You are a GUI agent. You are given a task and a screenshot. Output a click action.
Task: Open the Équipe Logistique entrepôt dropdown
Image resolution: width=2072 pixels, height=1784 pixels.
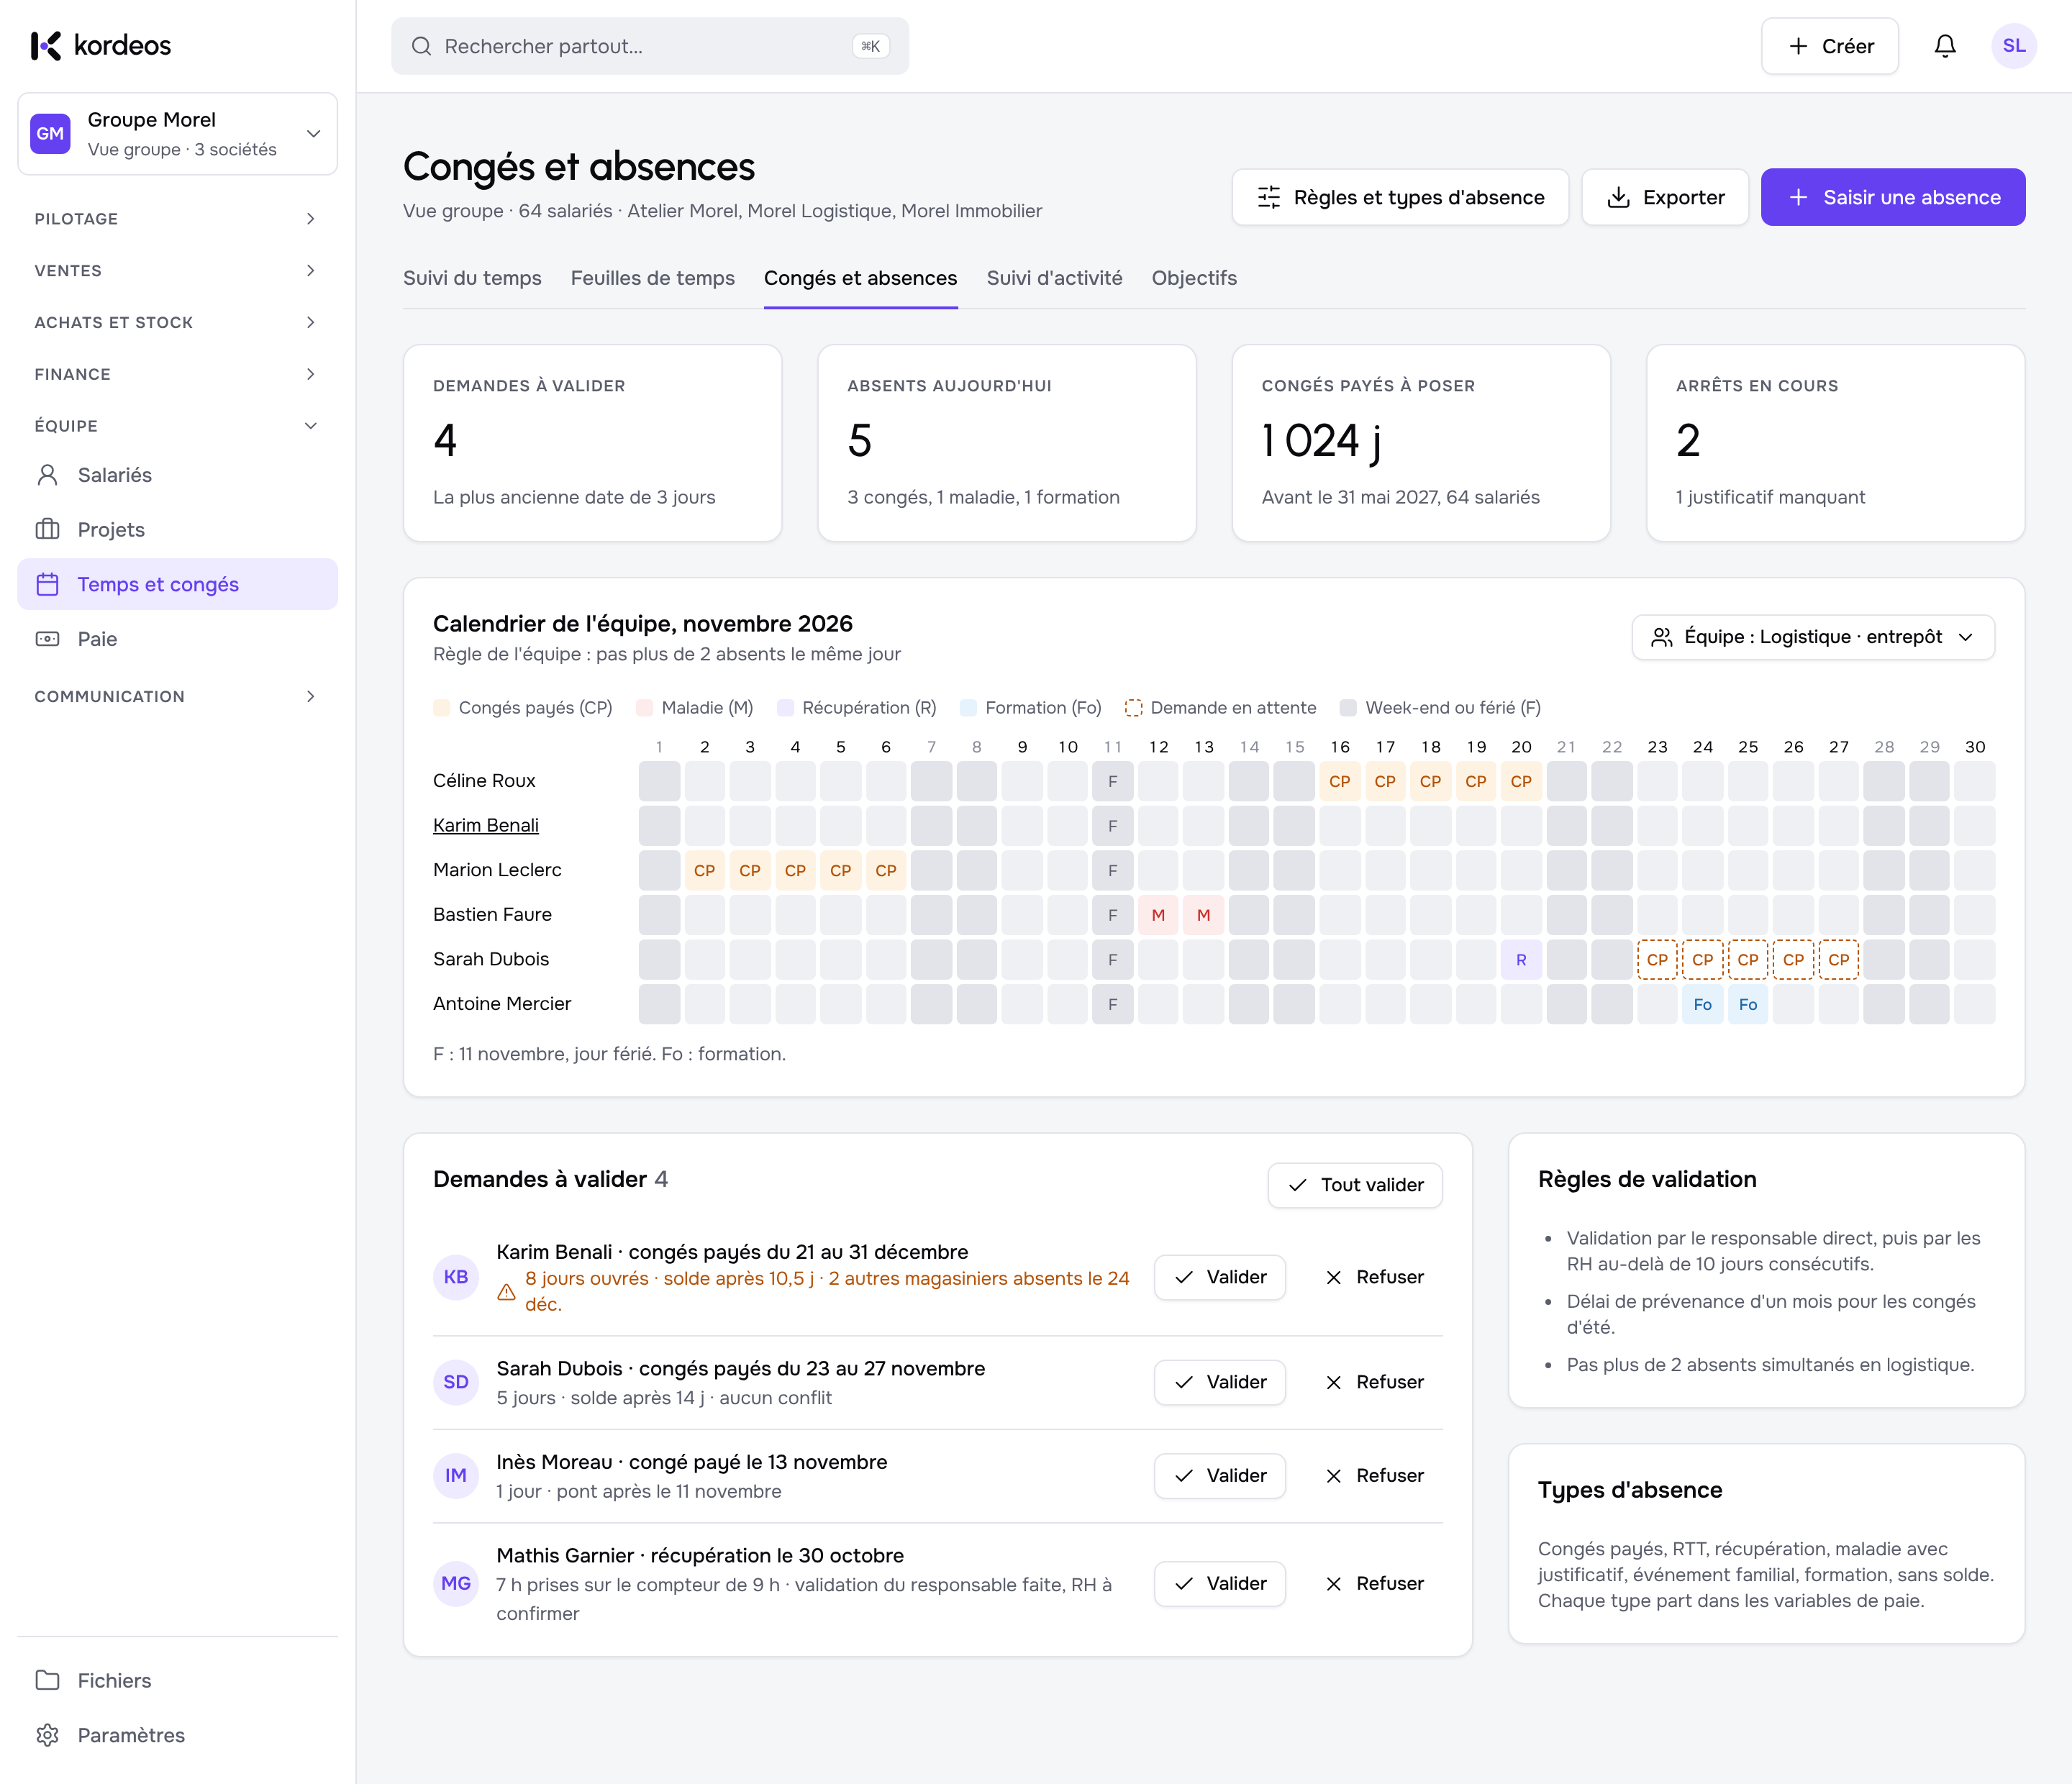click(1812, 637)
